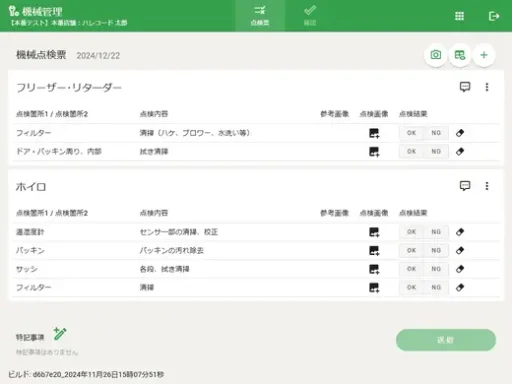Mark フリーザー フィルター row as NG
The image size is (512, 384).
(x=436, y=133)
